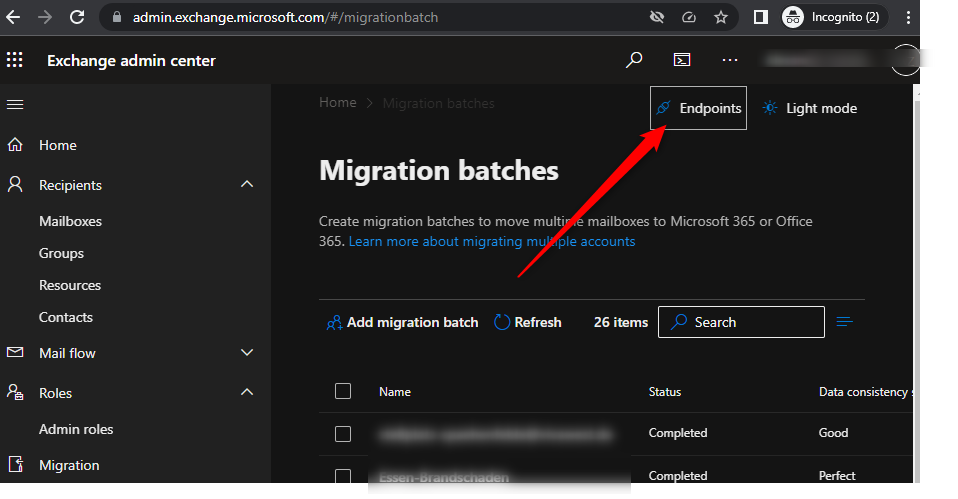Click the Home breadcrumb link
958x499 pixels.
pyautogui.click(x=337, y=103)
